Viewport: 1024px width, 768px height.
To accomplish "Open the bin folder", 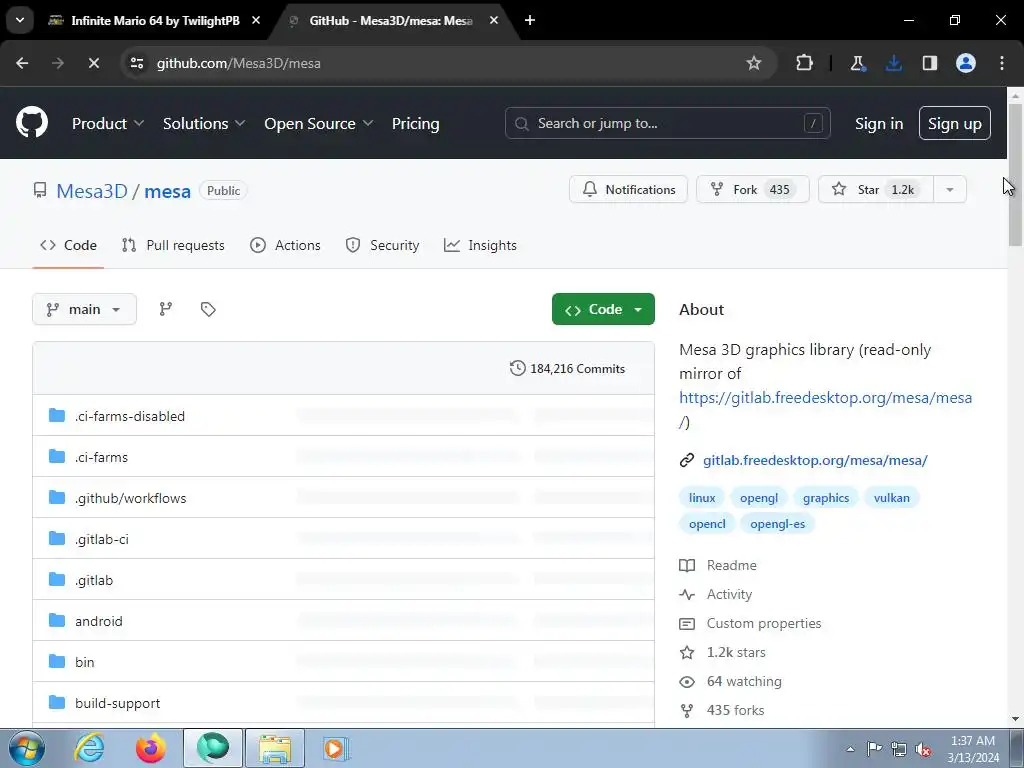I will [85, 662].
